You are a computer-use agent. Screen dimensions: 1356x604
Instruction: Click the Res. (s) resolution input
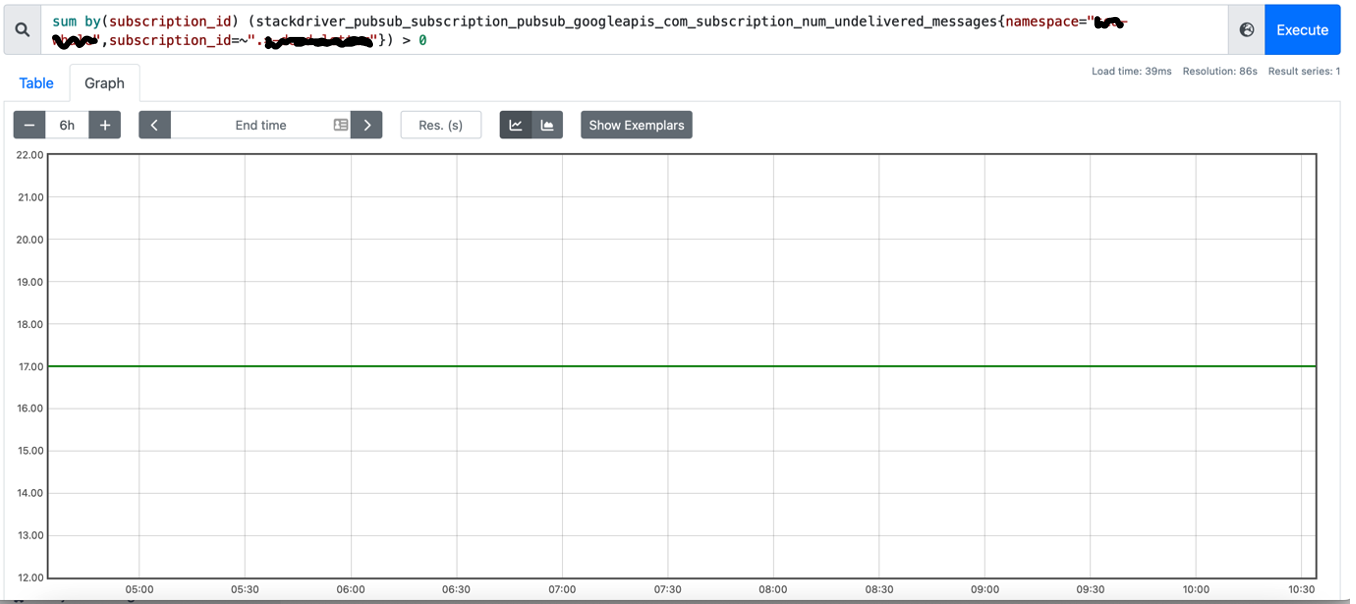point(441,124)
